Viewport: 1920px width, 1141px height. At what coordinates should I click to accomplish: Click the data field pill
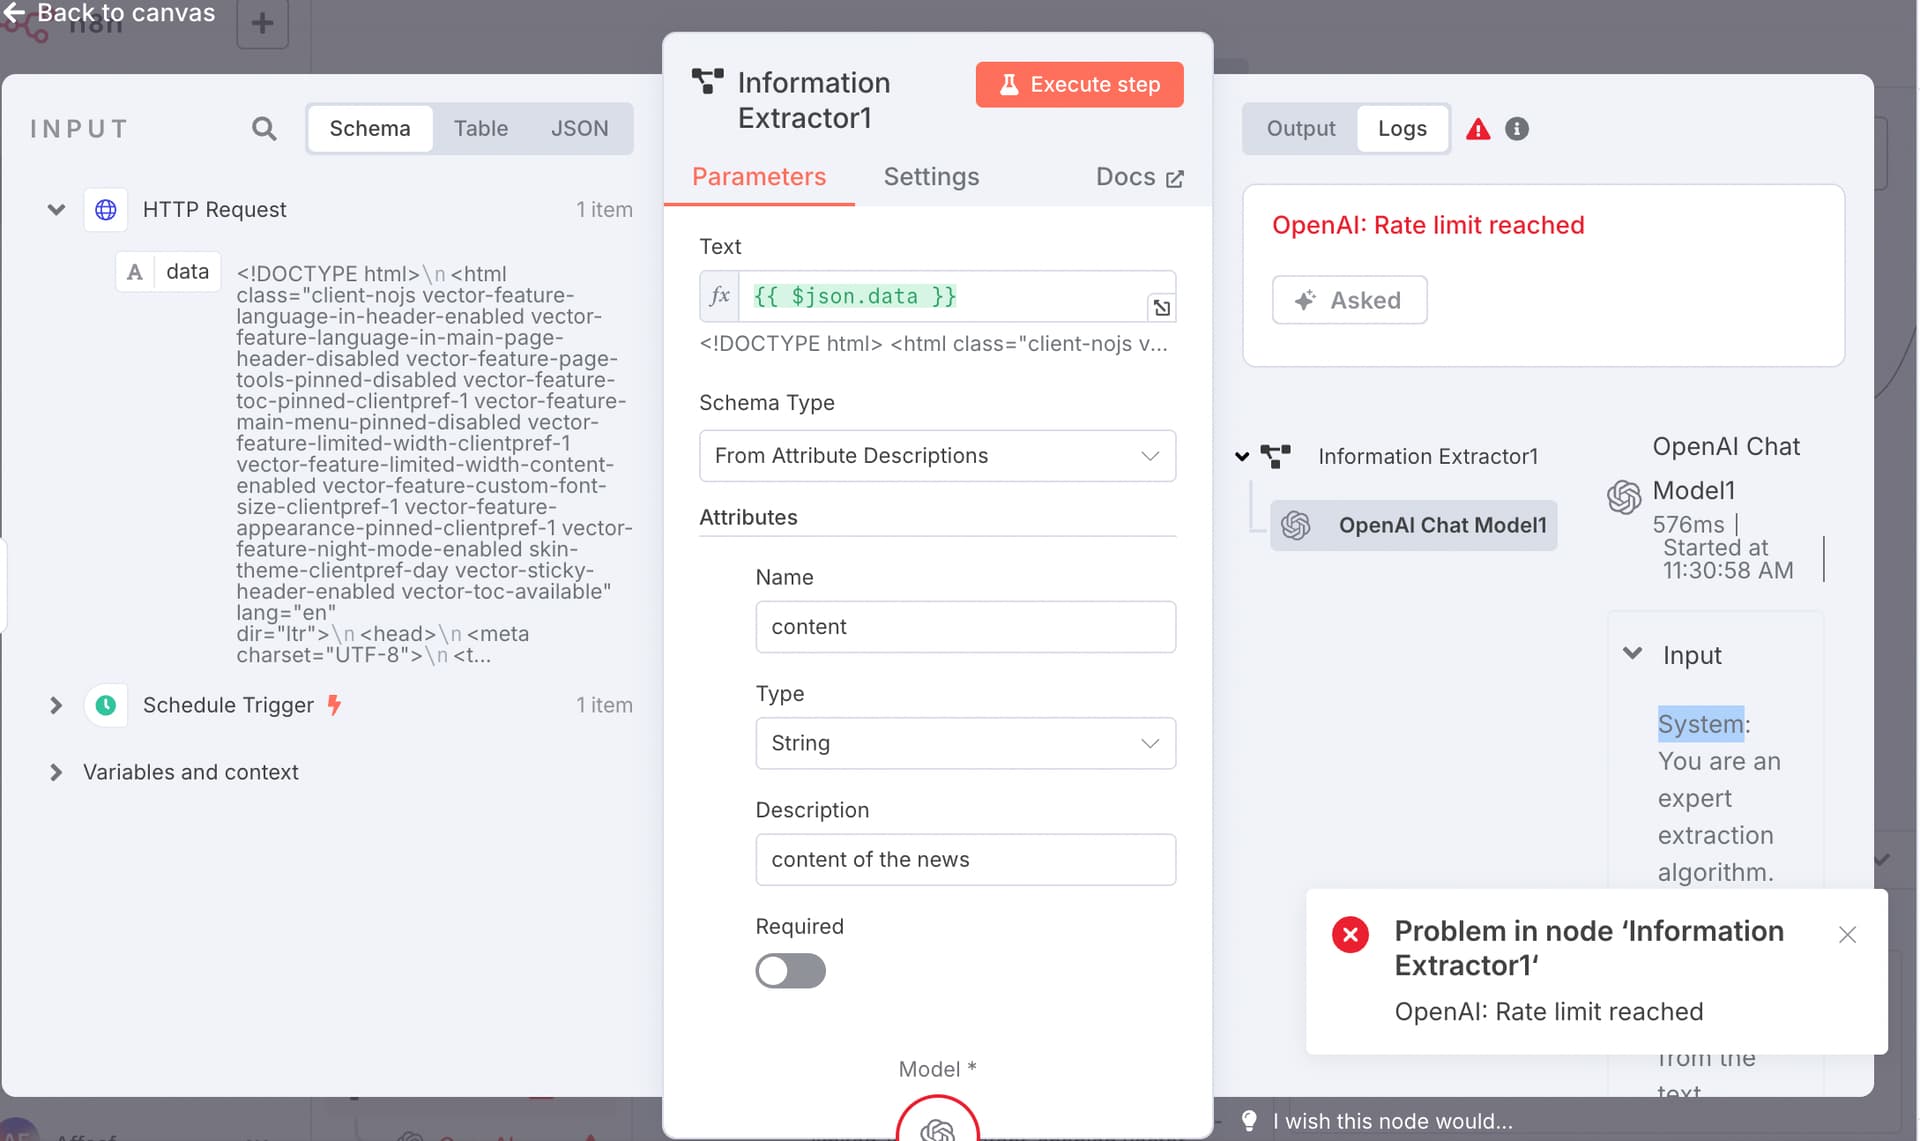tap(168, 272)
